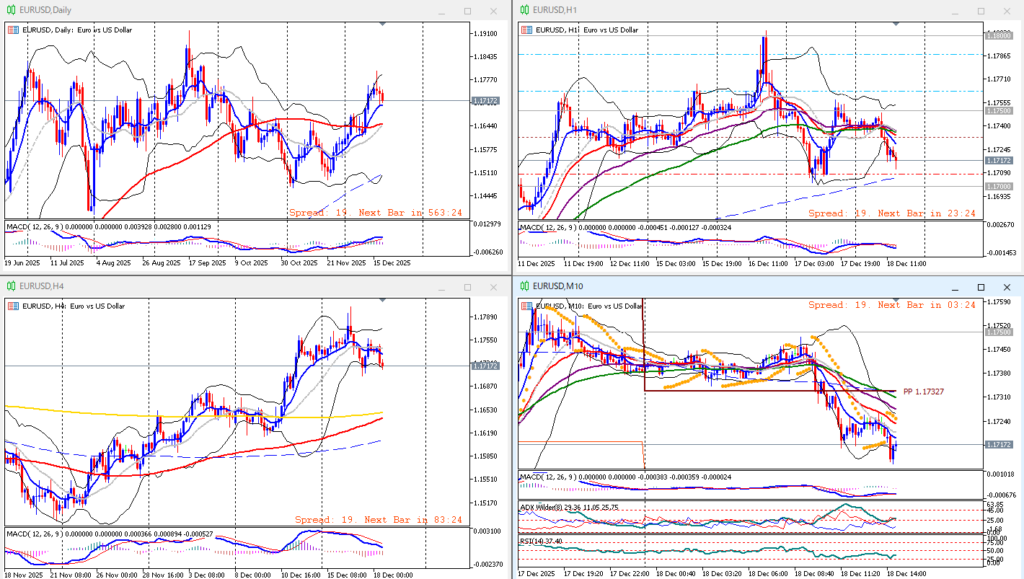The height and width of the screenshot is (579, 1024).
Task: Click the EURUSD,Daily window title bar icon
Action: pyautogui.click(x=11, y=10)
